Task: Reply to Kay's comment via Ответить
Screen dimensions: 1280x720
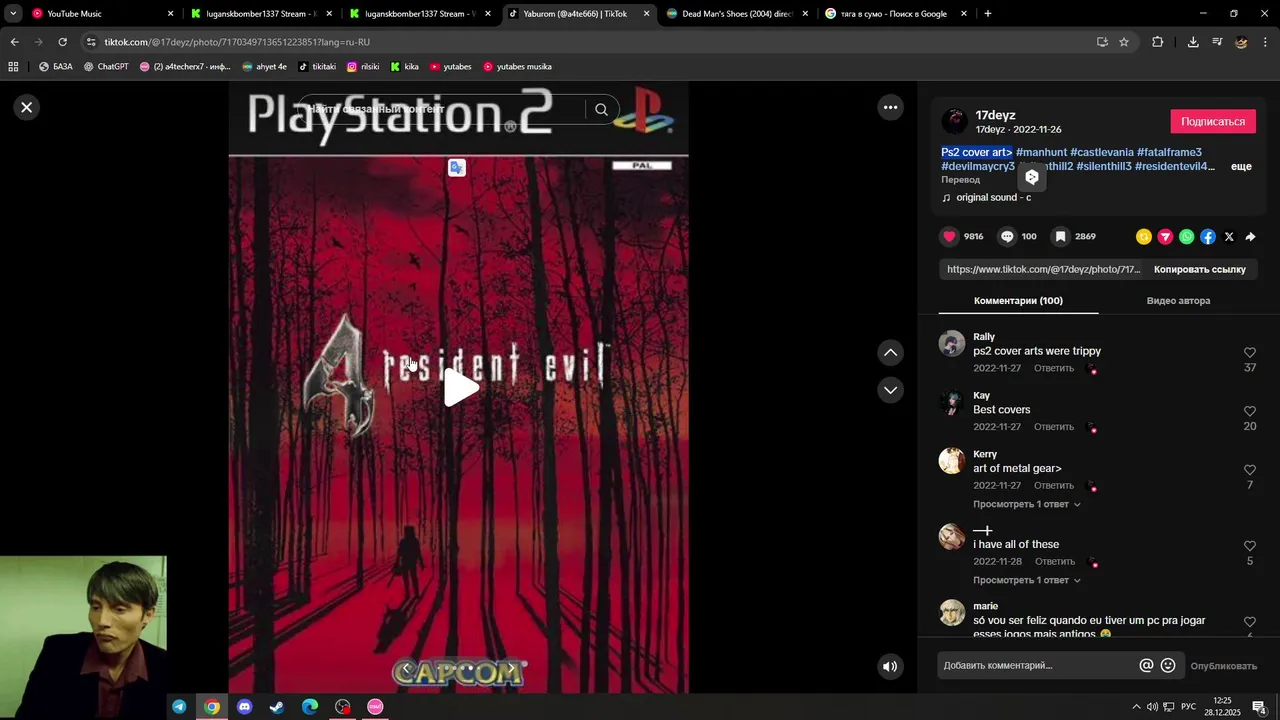Action: (1054, 427)
